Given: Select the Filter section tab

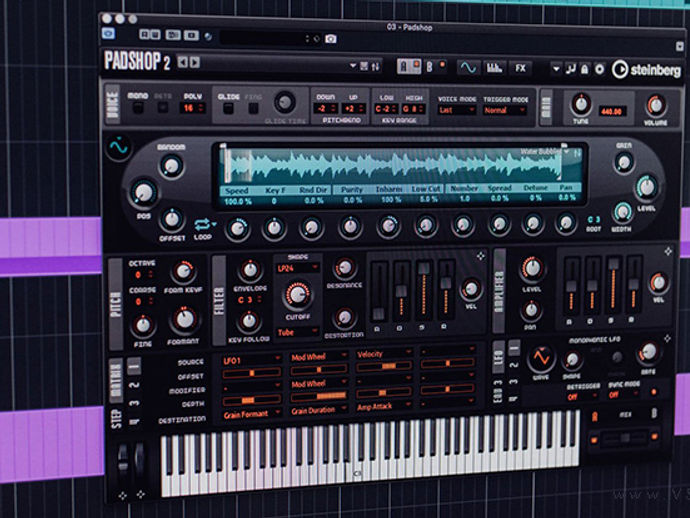Looking at the screenshot, I should (219, 301).
